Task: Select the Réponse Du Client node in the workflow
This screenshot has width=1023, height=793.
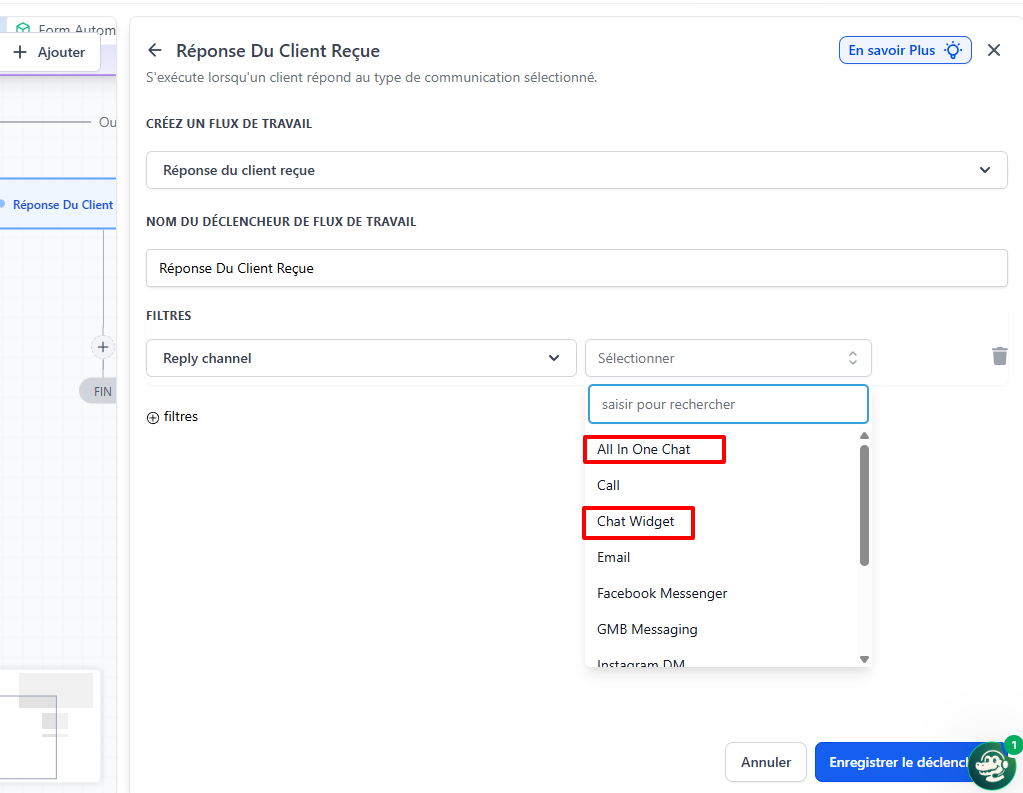Action: [x=58, y=204]
